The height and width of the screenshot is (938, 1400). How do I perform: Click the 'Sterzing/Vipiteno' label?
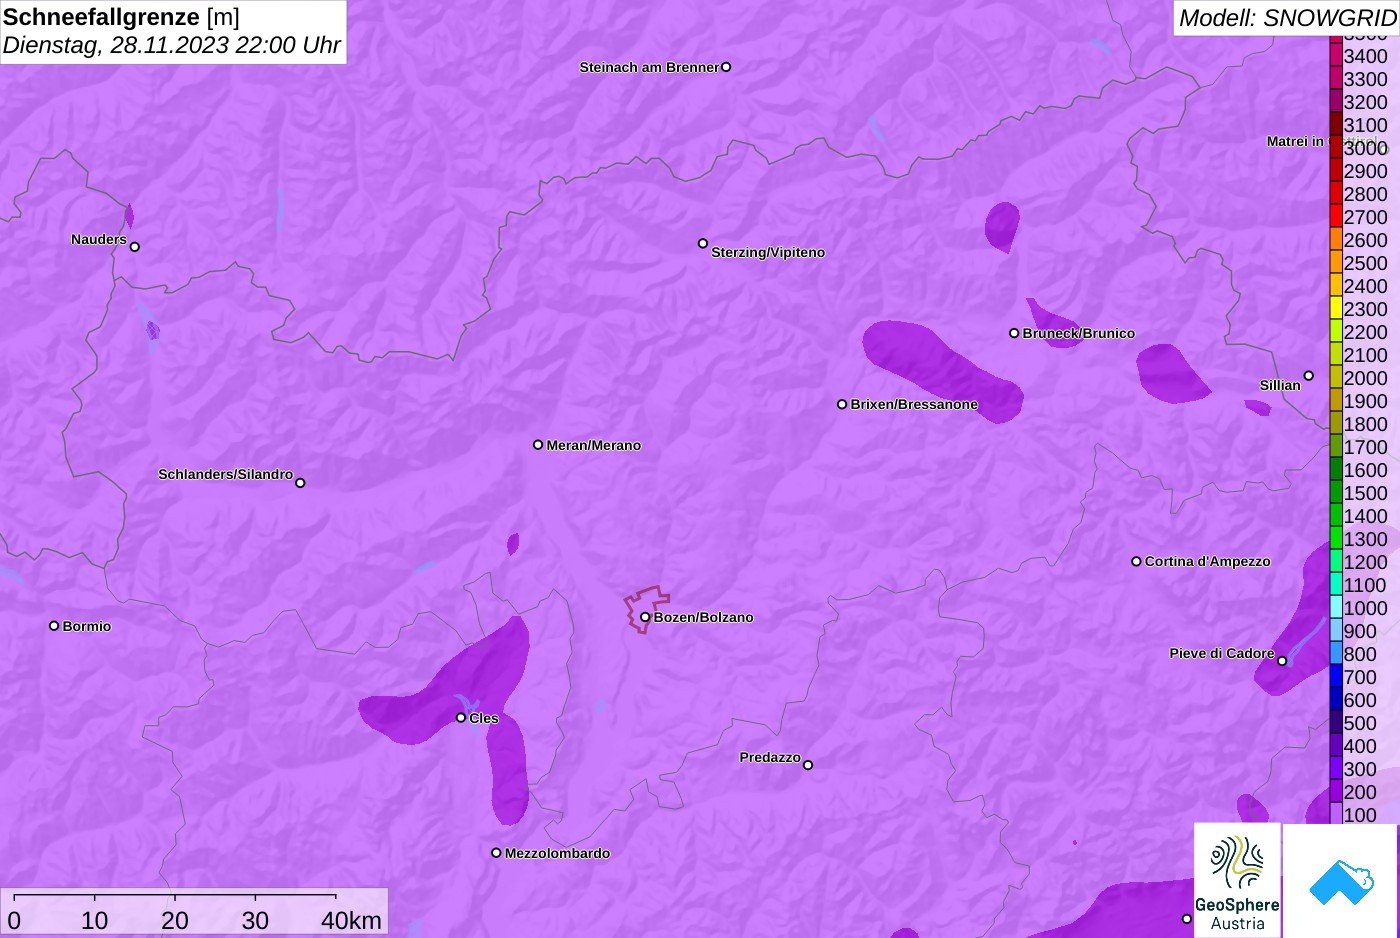[768, 252]
